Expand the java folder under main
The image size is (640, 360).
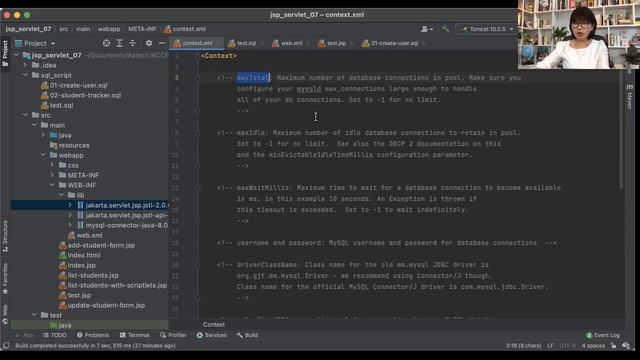click(x=44, y=135)
